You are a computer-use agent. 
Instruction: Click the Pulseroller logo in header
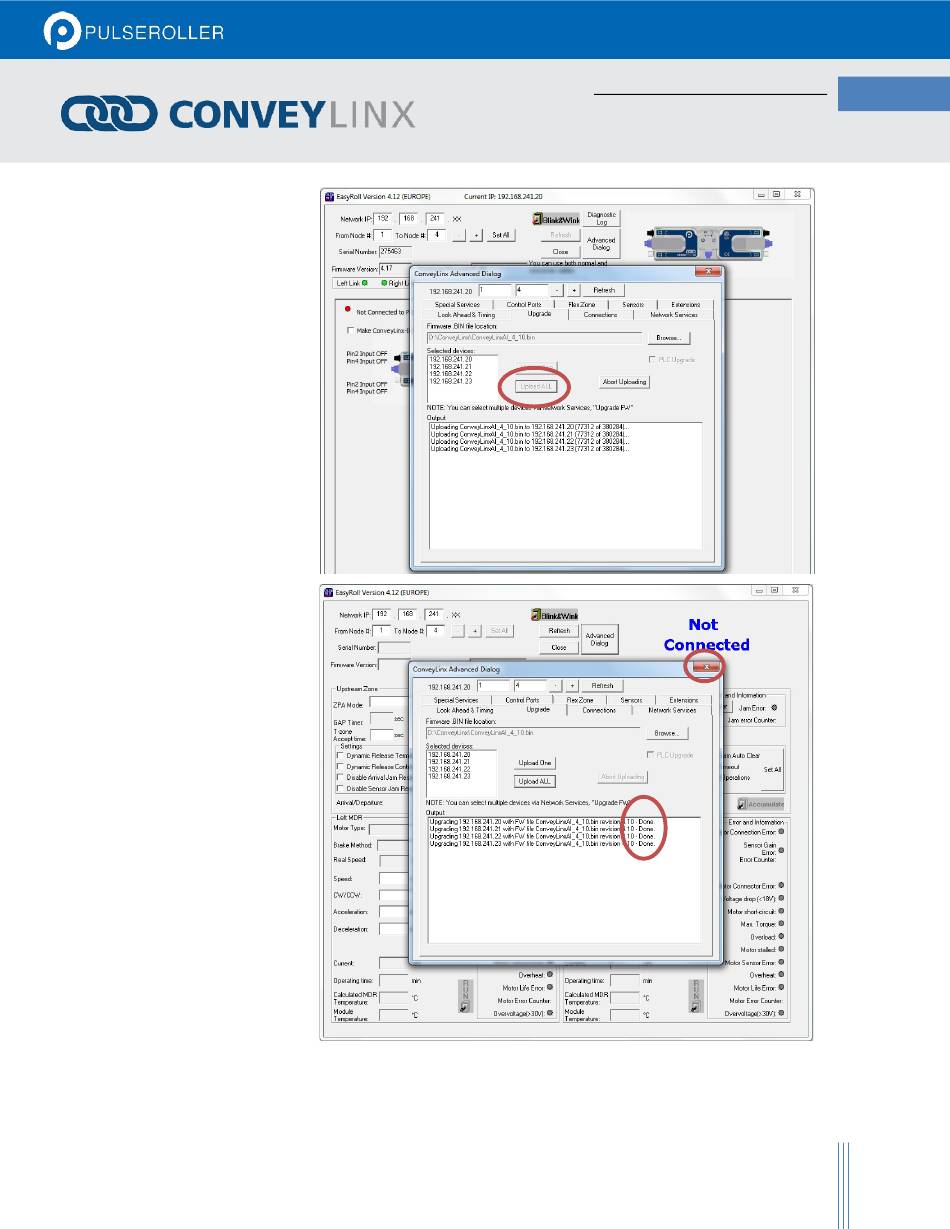133,31
